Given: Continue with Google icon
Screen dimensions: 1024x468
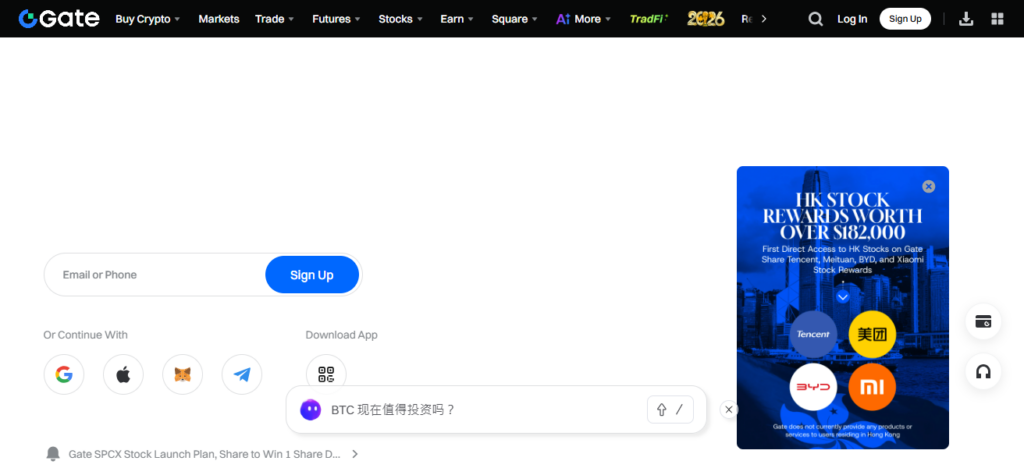Looking at the screenshot, I should pyautogui.click(x=64, y=375).
